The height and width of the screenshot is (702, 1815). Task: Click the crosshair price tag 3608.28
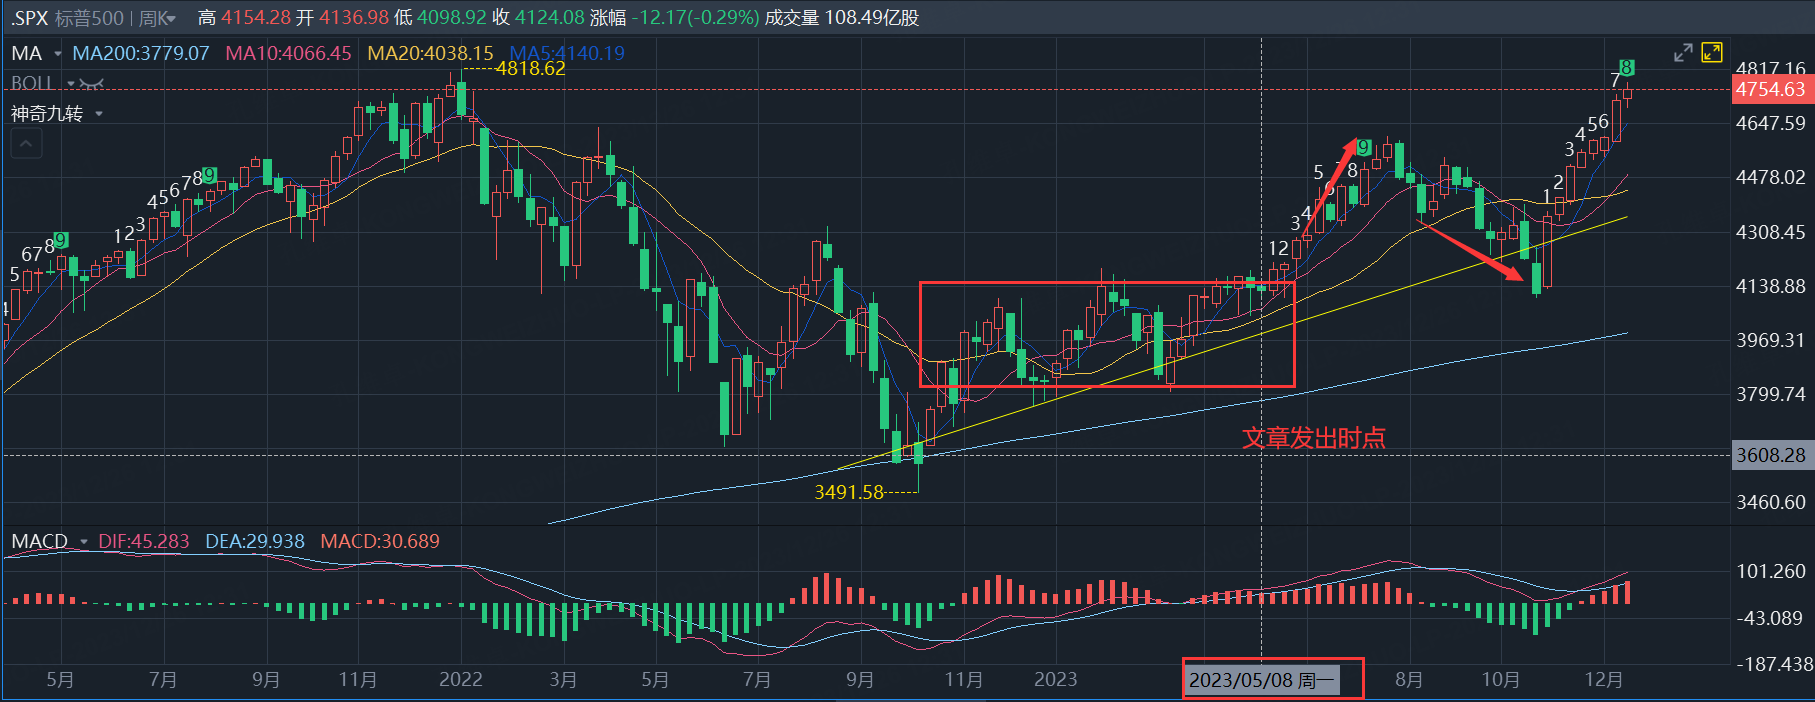(x=1771, y=455)
